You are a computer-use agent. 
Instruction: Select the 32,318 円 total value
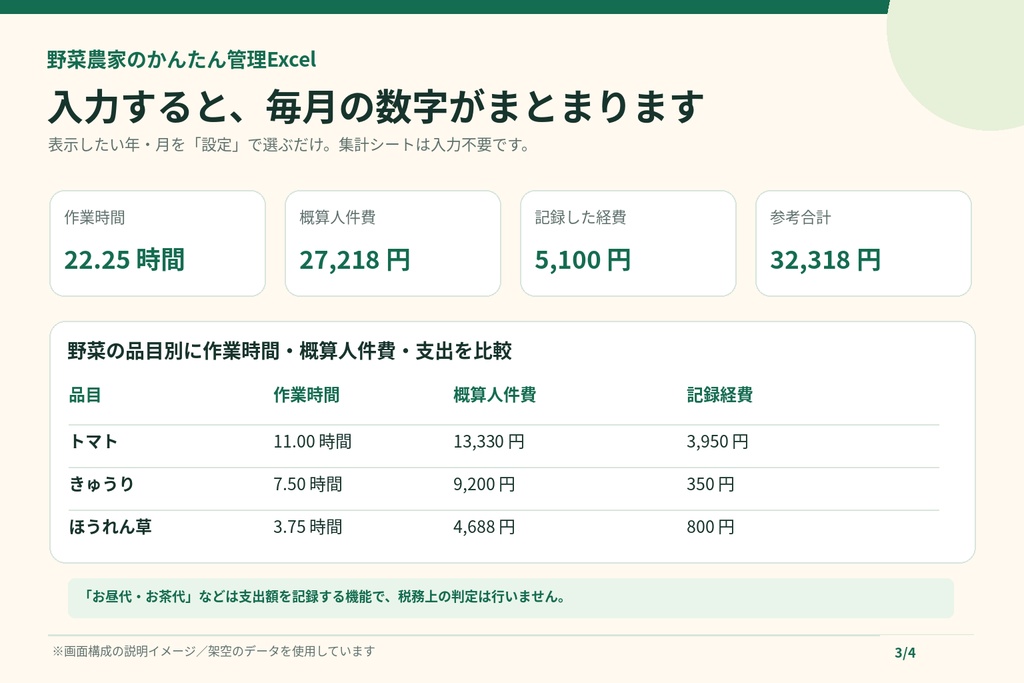(825, 260)
